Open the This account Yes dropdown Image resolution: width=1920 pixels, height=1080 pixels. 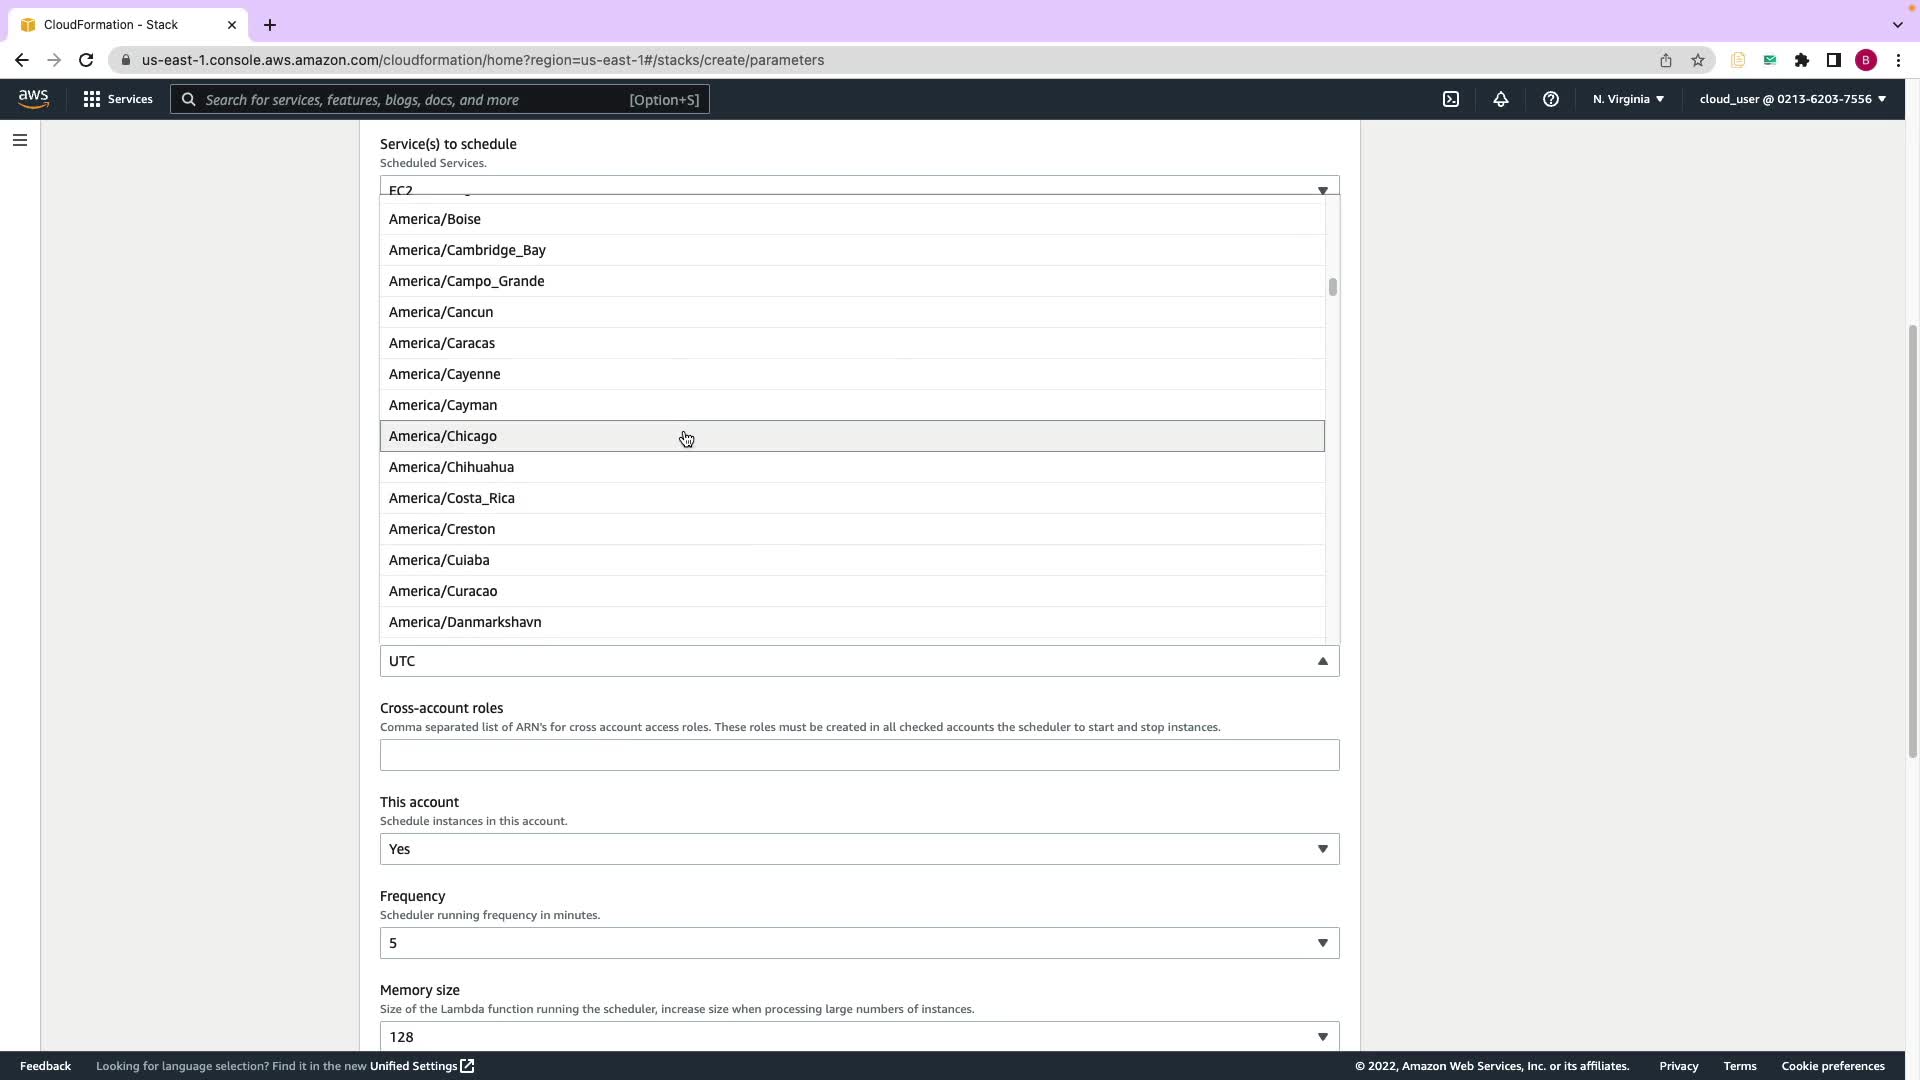(858, 849)
